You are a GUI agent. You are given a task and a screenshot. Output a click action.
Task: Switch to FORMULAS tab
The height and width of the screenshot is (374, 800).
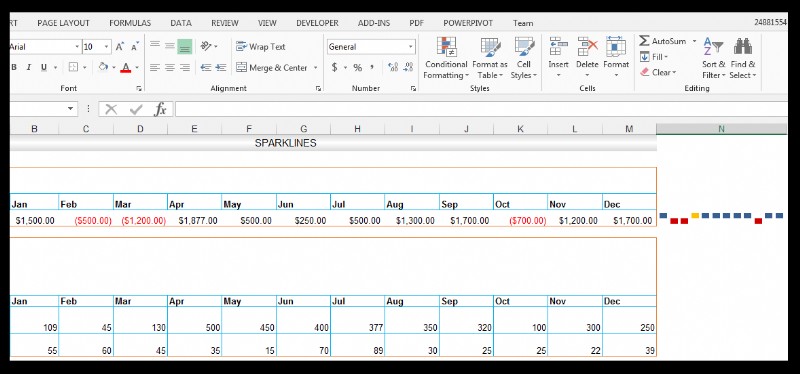point(130,23)
